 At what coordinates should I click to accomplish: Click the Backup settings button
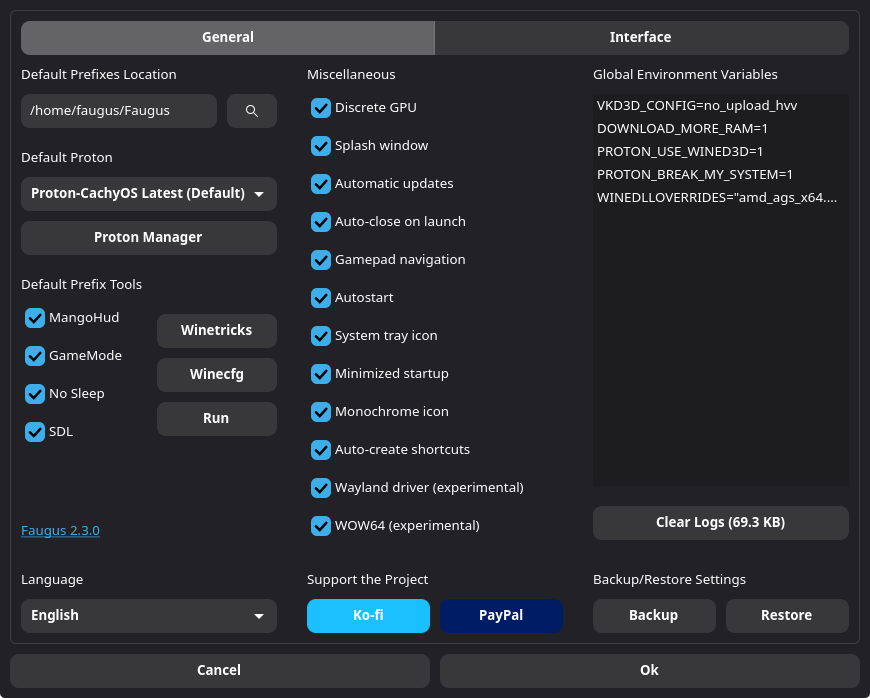coord(654,615)
